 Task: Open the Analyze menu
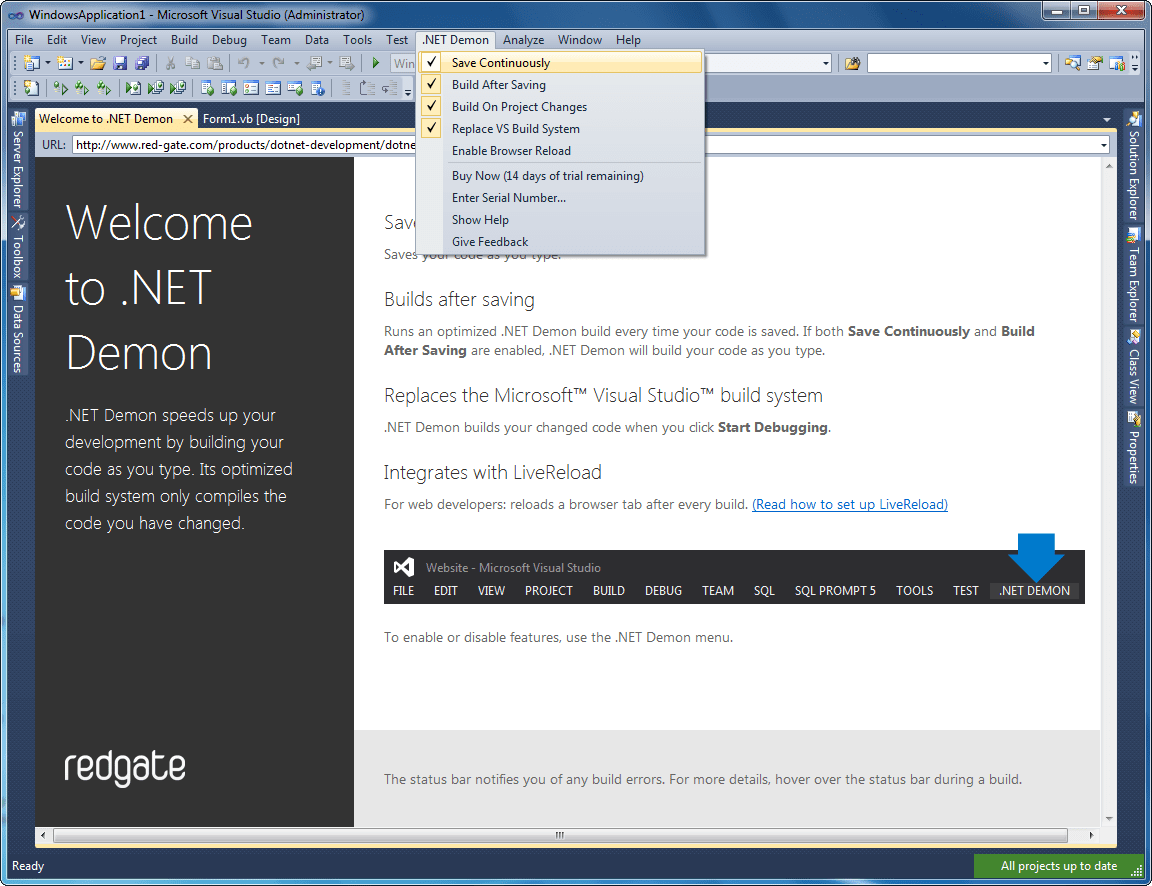tap(523, 40)
